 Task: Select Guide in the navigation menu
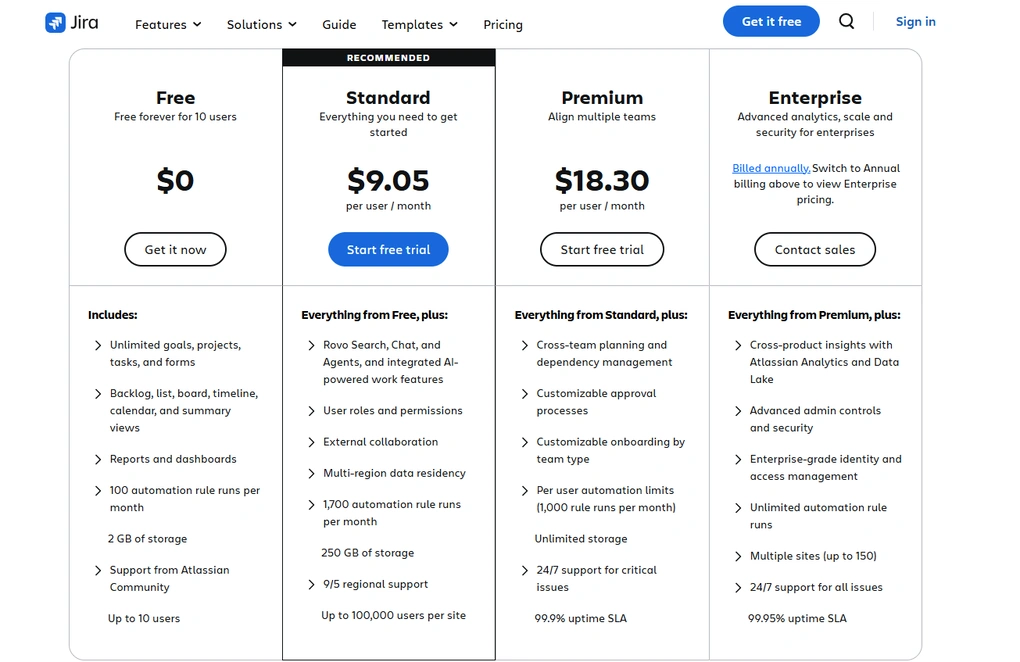(x=339, y=24)
